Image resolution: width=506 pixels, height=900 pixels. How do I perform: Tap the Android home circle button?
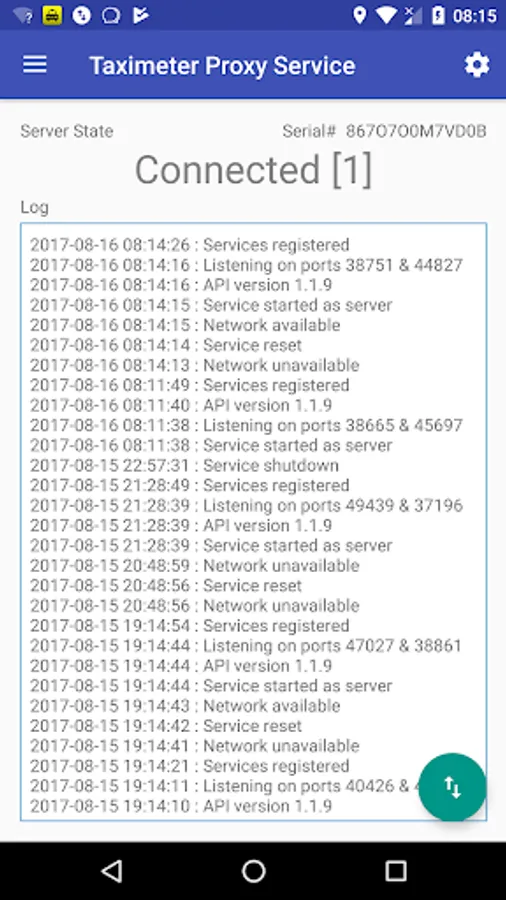point(253,871)
